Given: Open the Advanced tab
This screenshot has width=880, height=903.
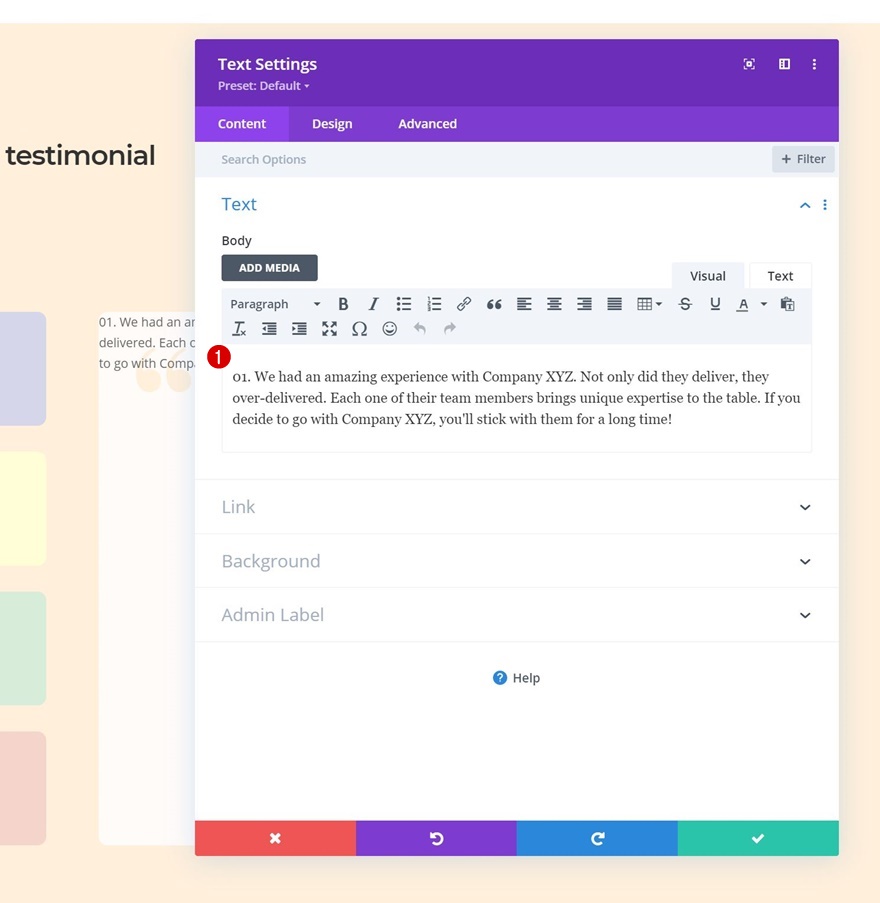Looking at the screenshot, I should (427, 124).
